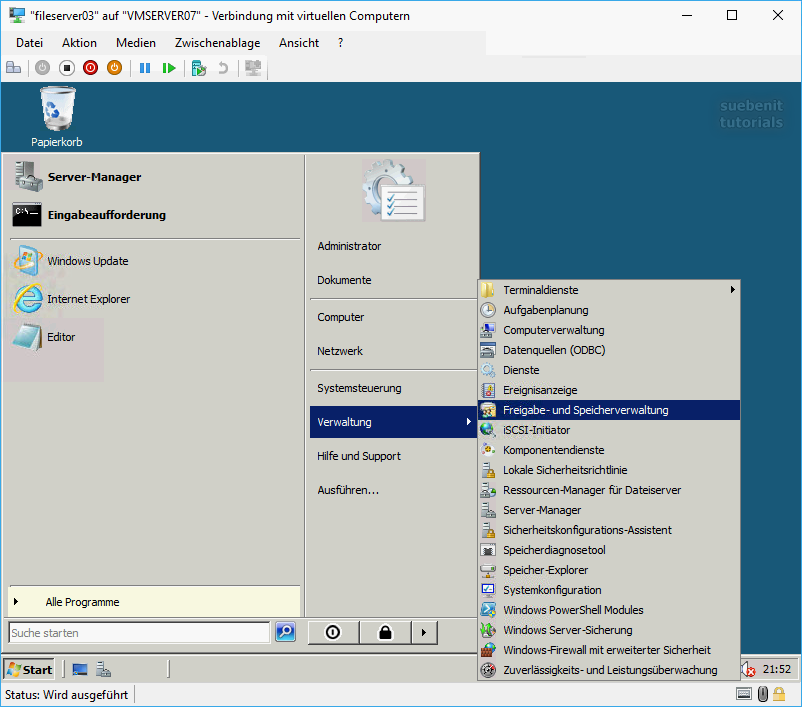Open the Aktion menu

click(79, 43)
